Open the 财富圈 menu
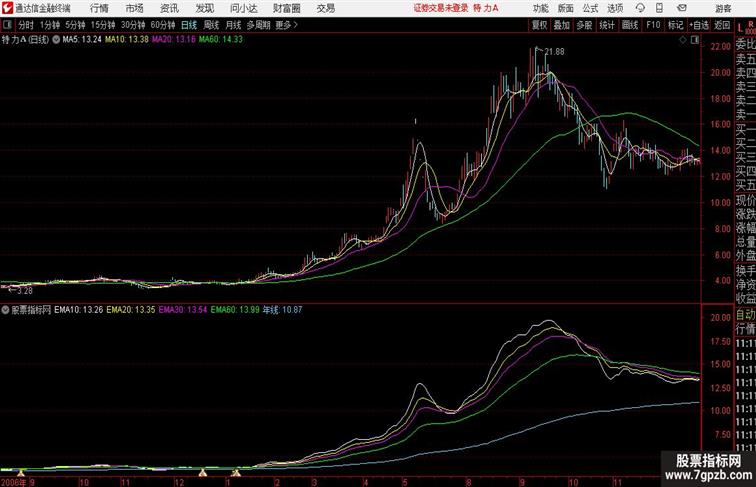 pos(286,8)
